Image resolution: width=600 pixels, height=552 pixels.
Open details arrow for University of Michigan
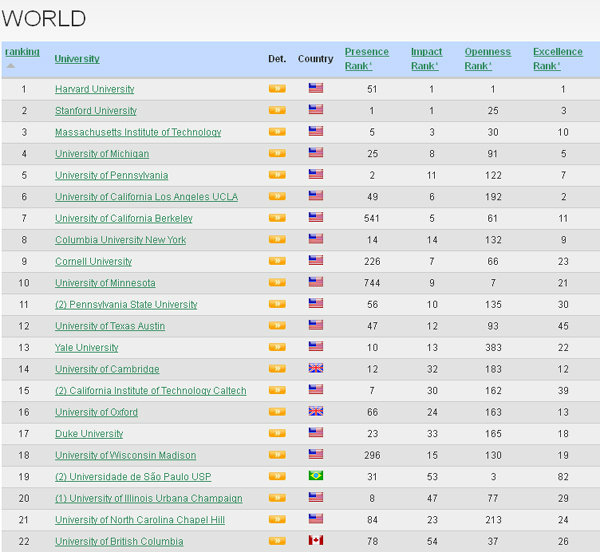[x=277, y=154]
